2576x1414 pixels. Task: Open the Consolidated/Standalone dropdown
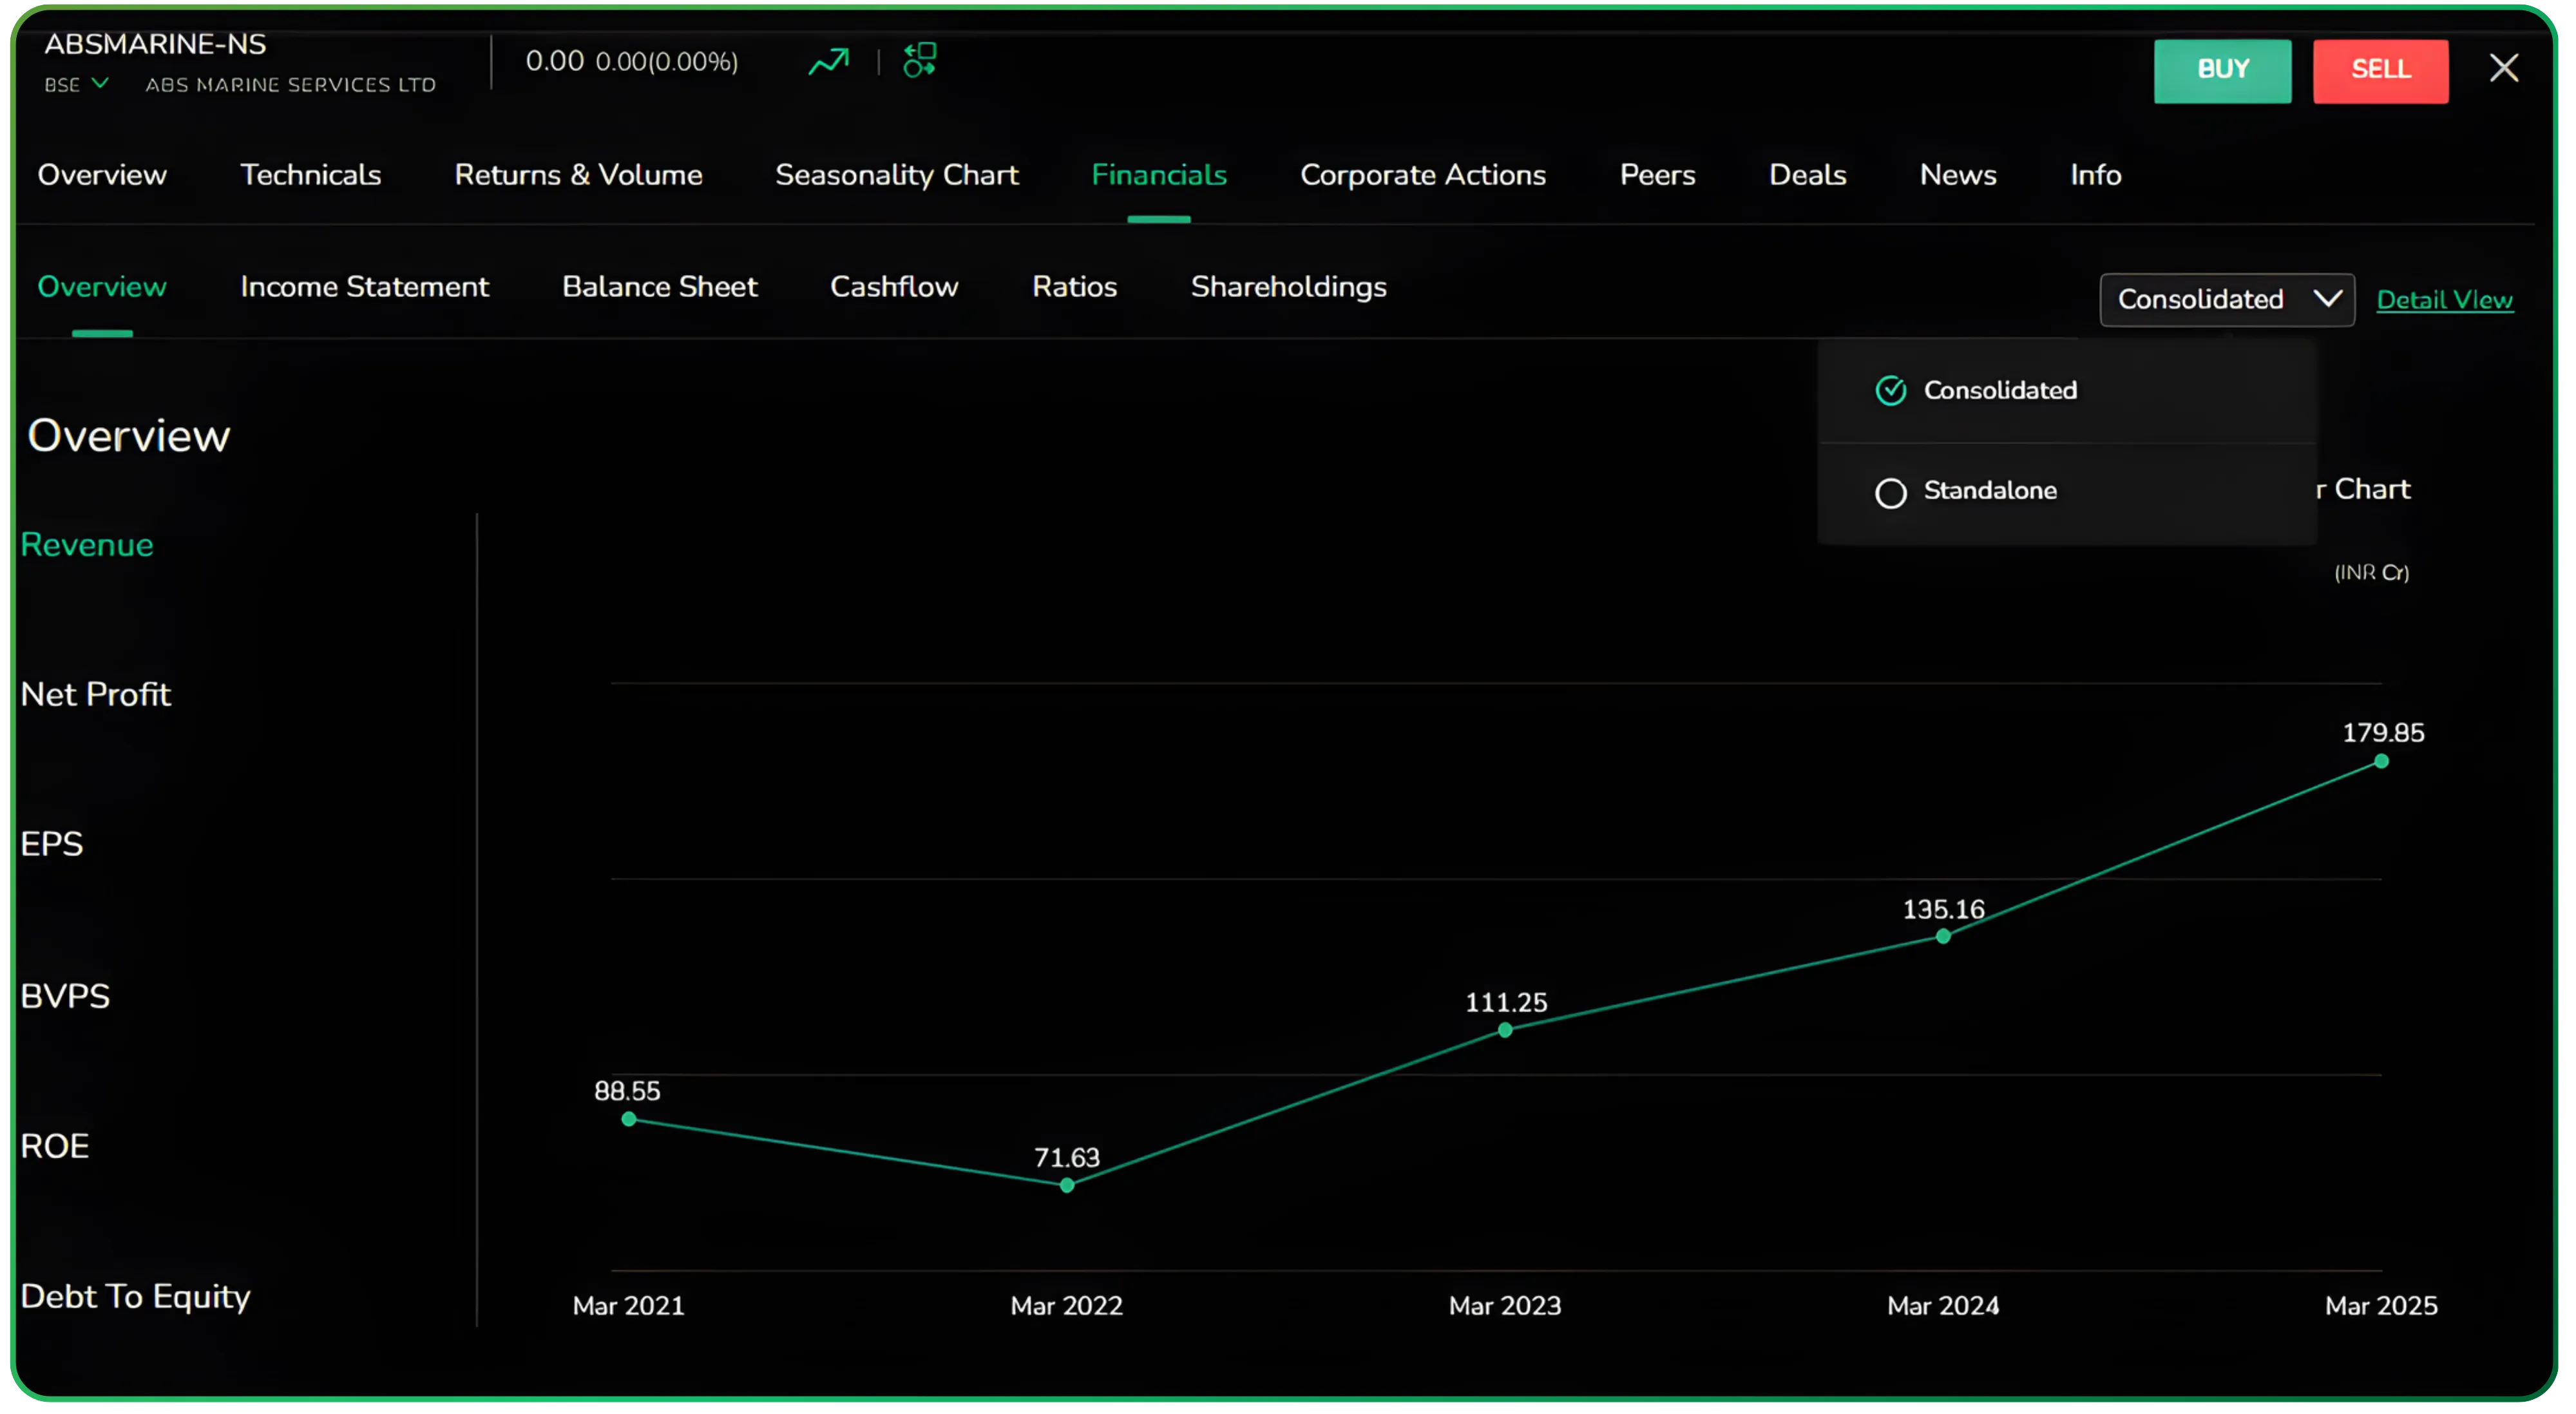[x=2226, y=299]
